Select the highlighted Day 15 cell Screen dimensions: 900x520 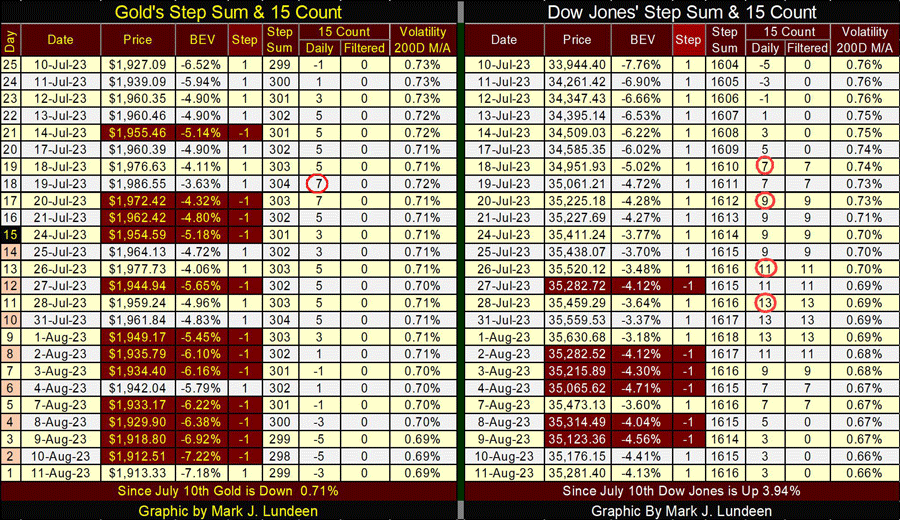(x=9, y=235)
